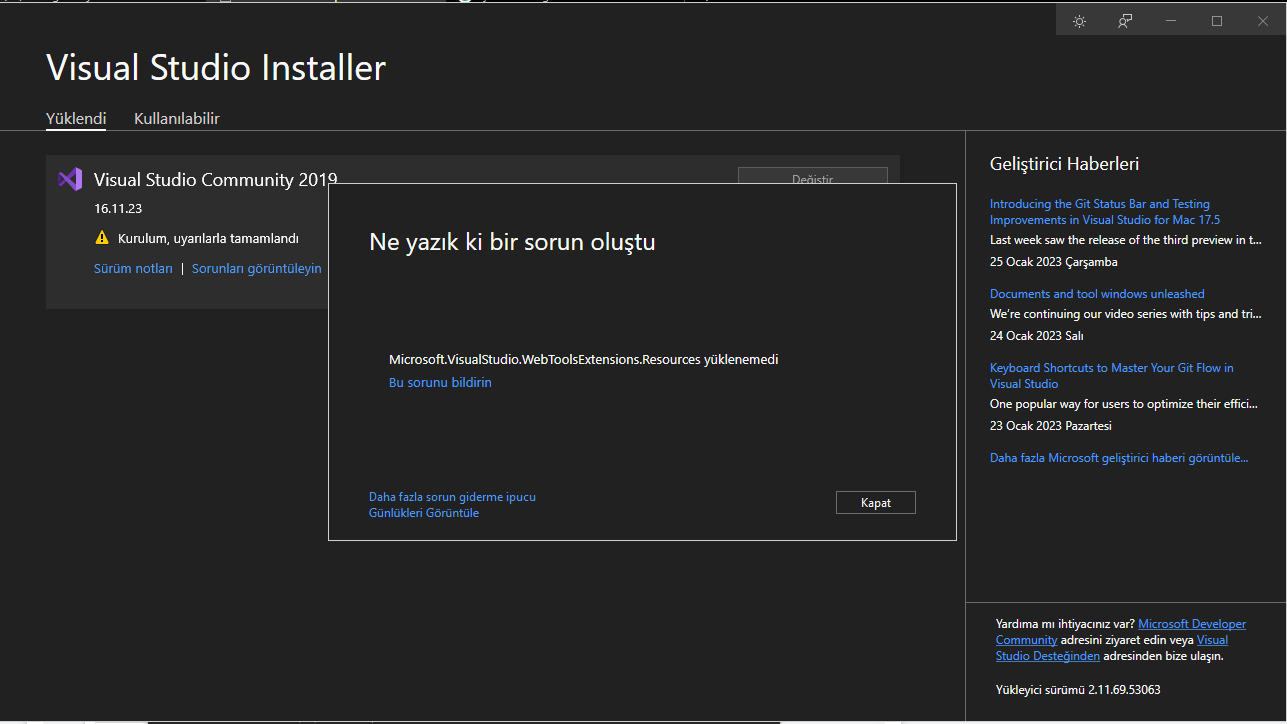The height and width of the screenshot is (724, 1287).
Task: Click the One popular way for users text
Action: click(1123, 404)
